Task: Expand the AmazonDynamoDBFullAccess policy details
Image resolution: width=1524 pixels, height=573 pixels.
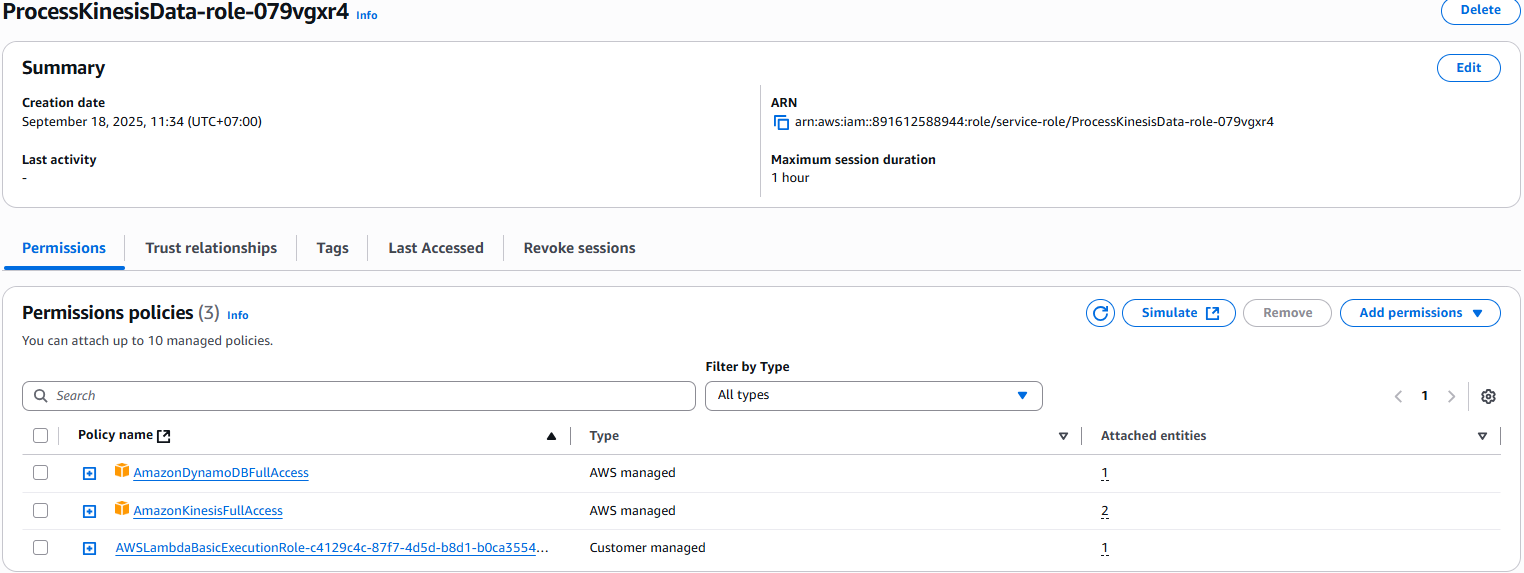Action: pos(89,473)
